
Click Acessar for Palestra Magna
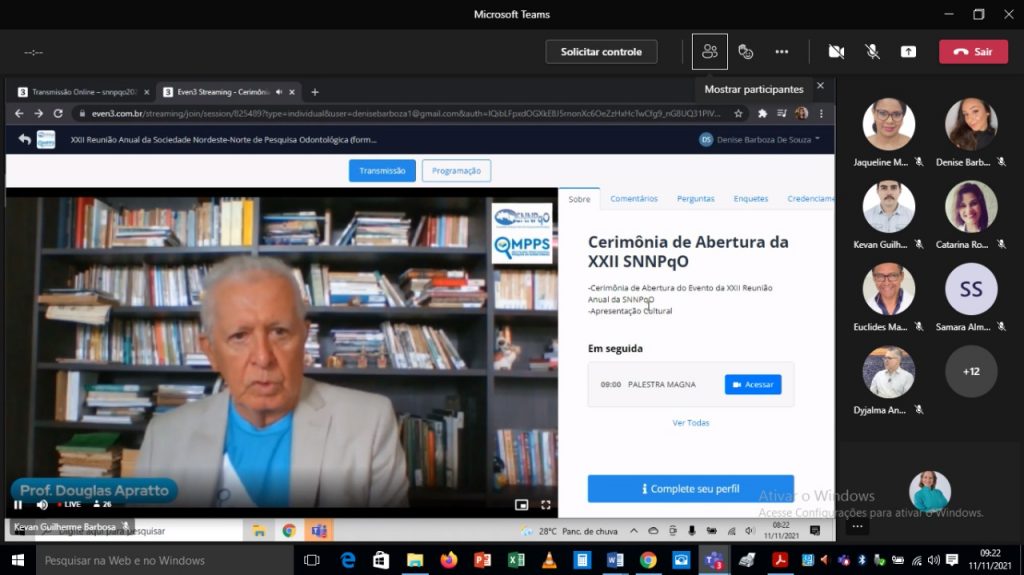[752, 384]
